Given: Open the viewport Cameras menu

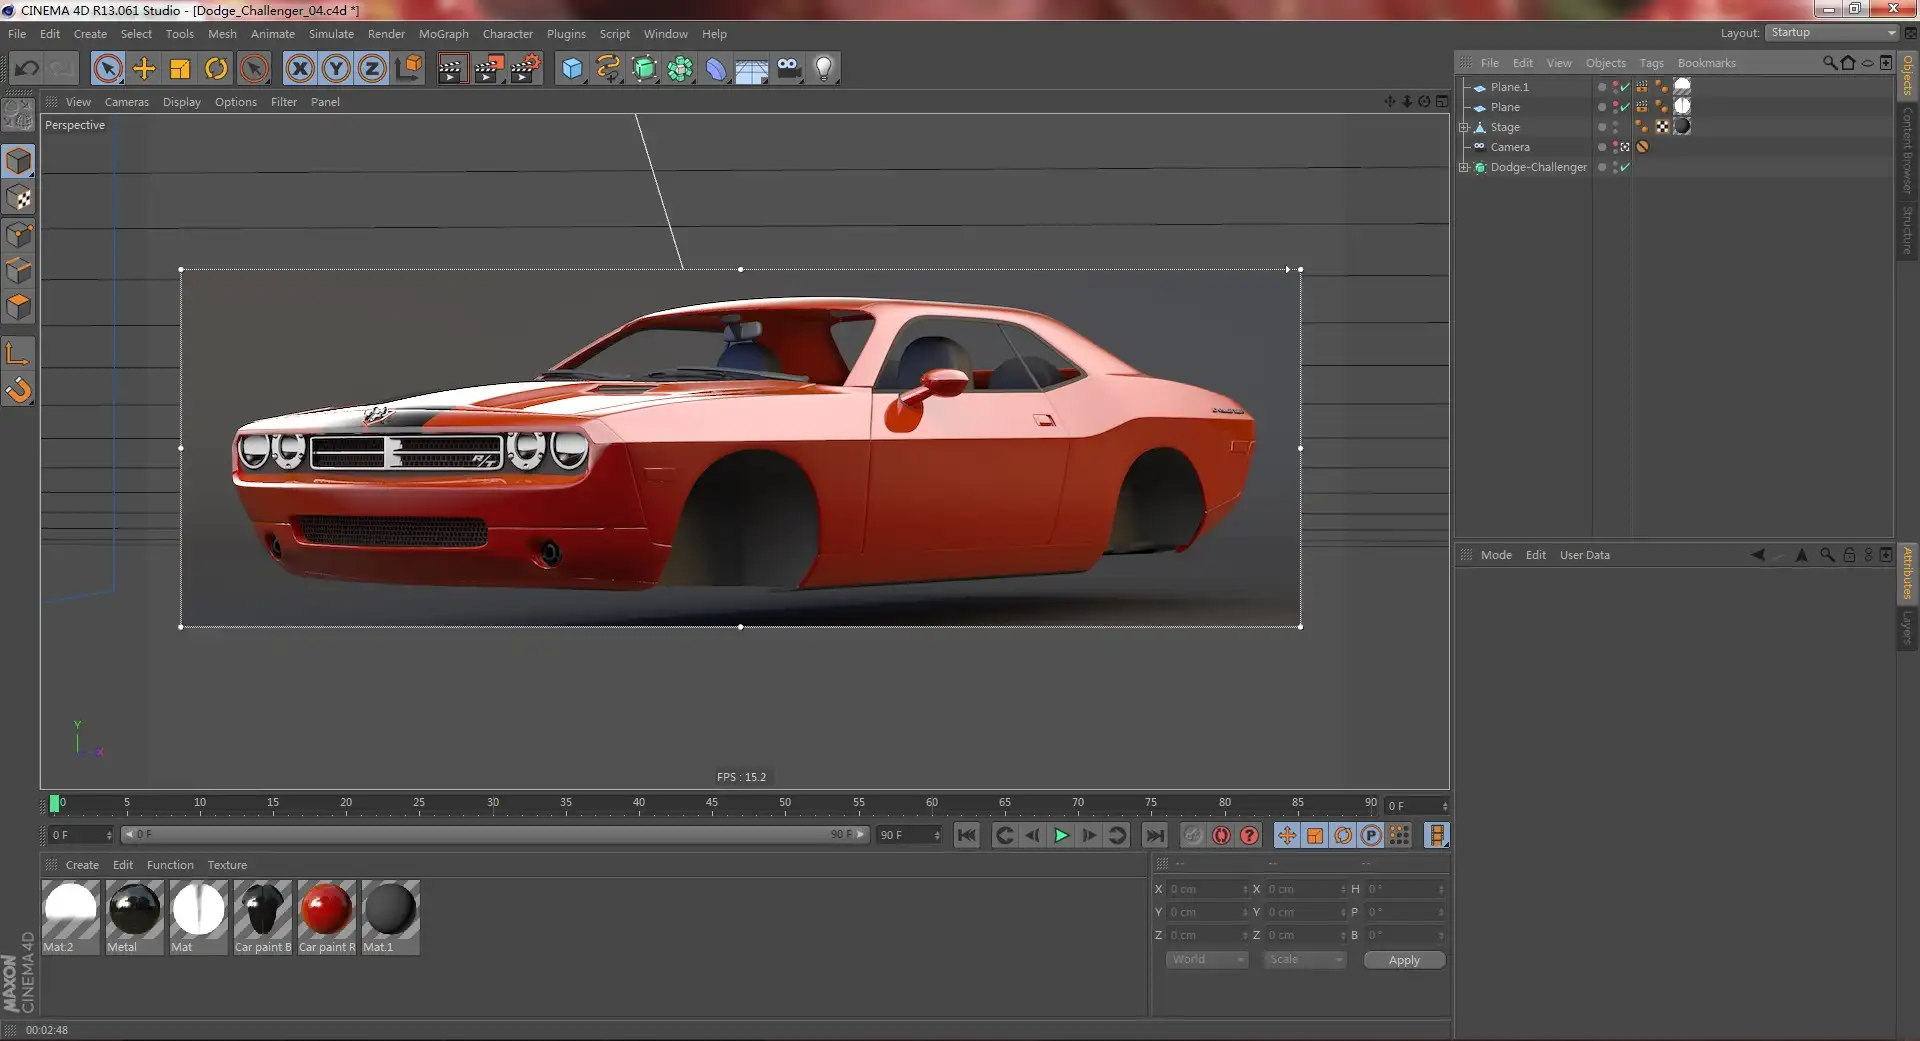Looking at the screenshot, I should (x=127, y=102).
